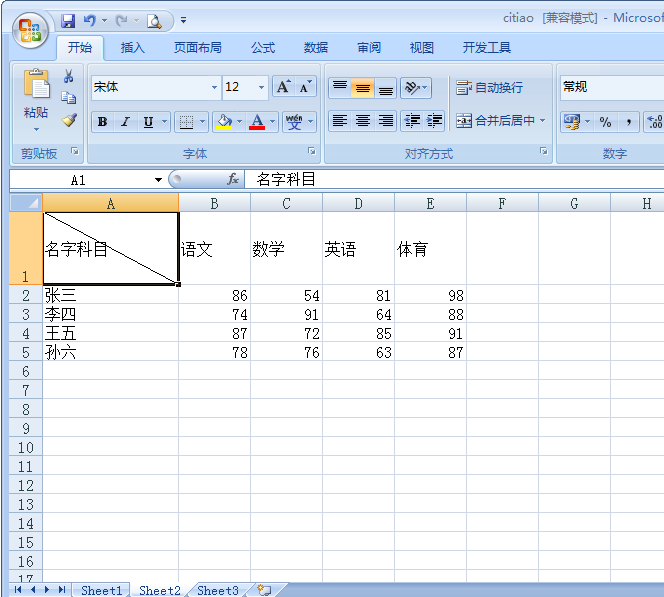The width and height of the screenshot is (664, 597).
Task: Switch to the 页面布局 ribbon tab
Action: 198,47
